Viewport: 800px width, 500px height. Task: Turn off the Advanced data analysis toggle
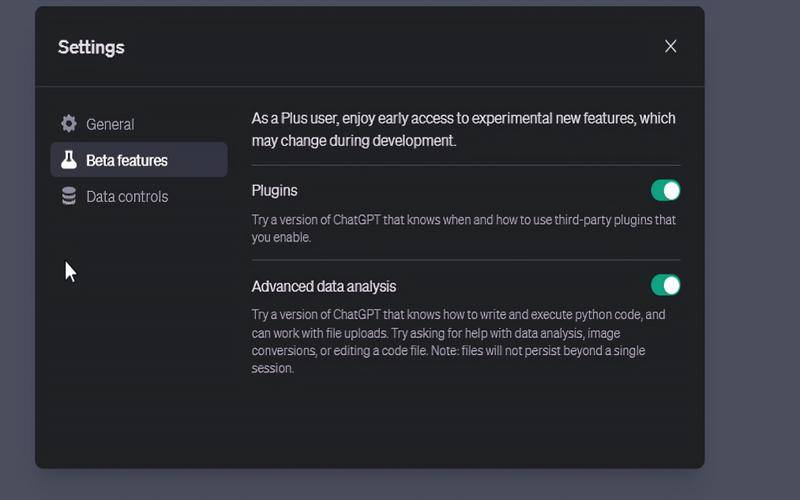[665, 285]
